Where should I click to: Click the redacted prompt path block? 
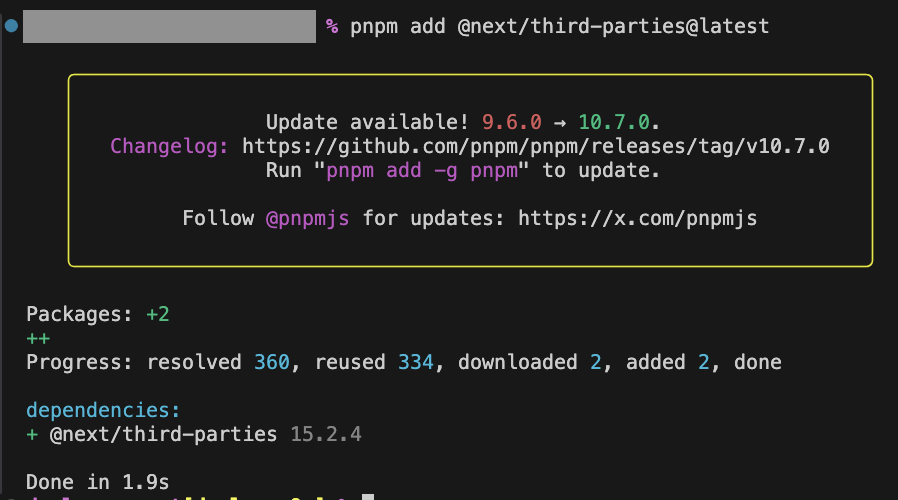point(170,26)
